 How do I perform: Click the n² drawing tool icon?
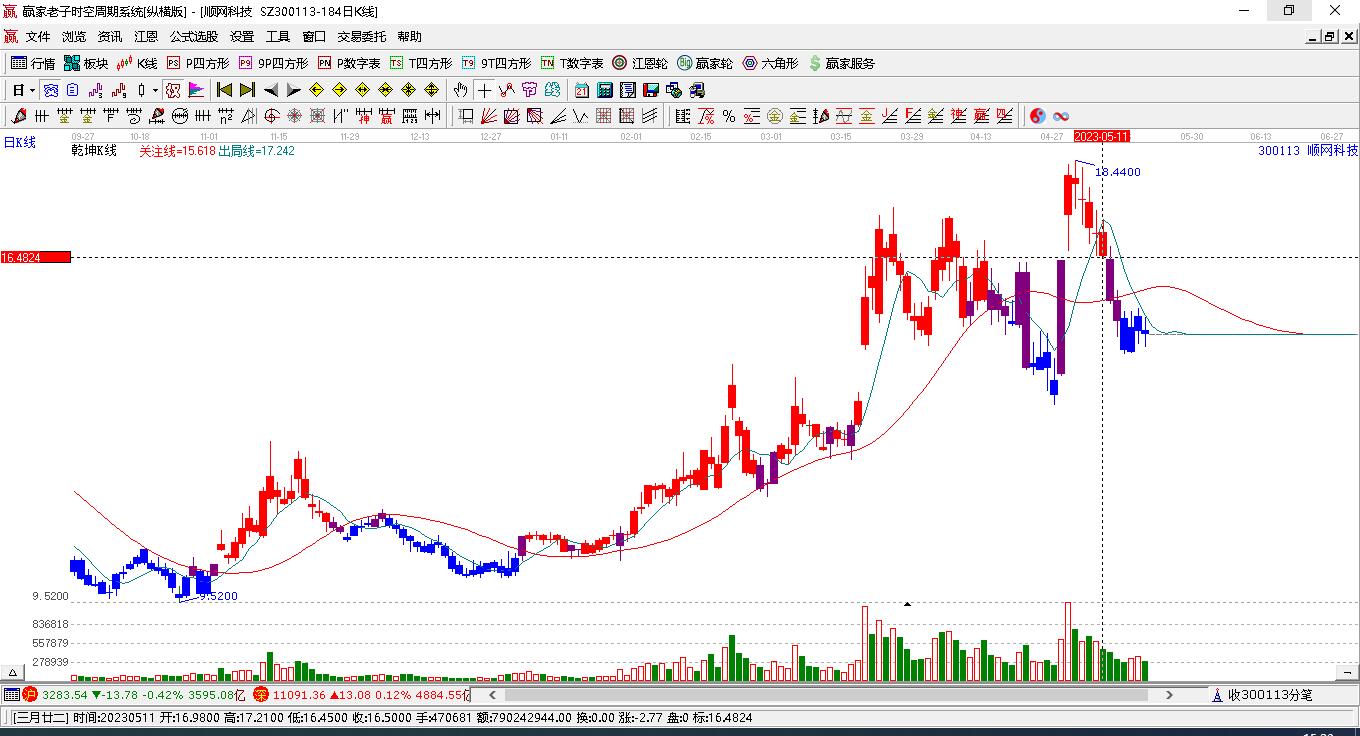226,116
